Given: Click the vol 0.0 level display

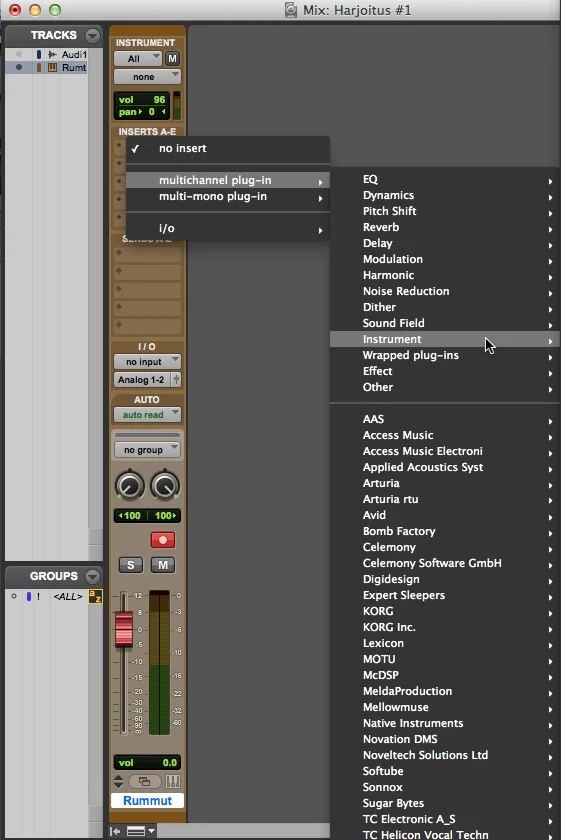Looking at the screenshot, I should pos(147,762).
